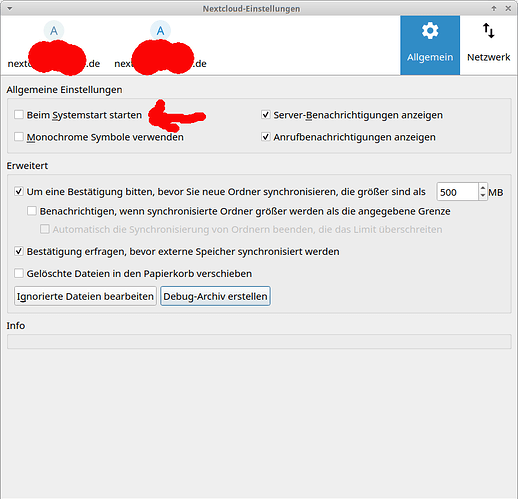Toggle confirmation for large folder sync checkbox
Viewport: 518px width, 499px height.
19,192
